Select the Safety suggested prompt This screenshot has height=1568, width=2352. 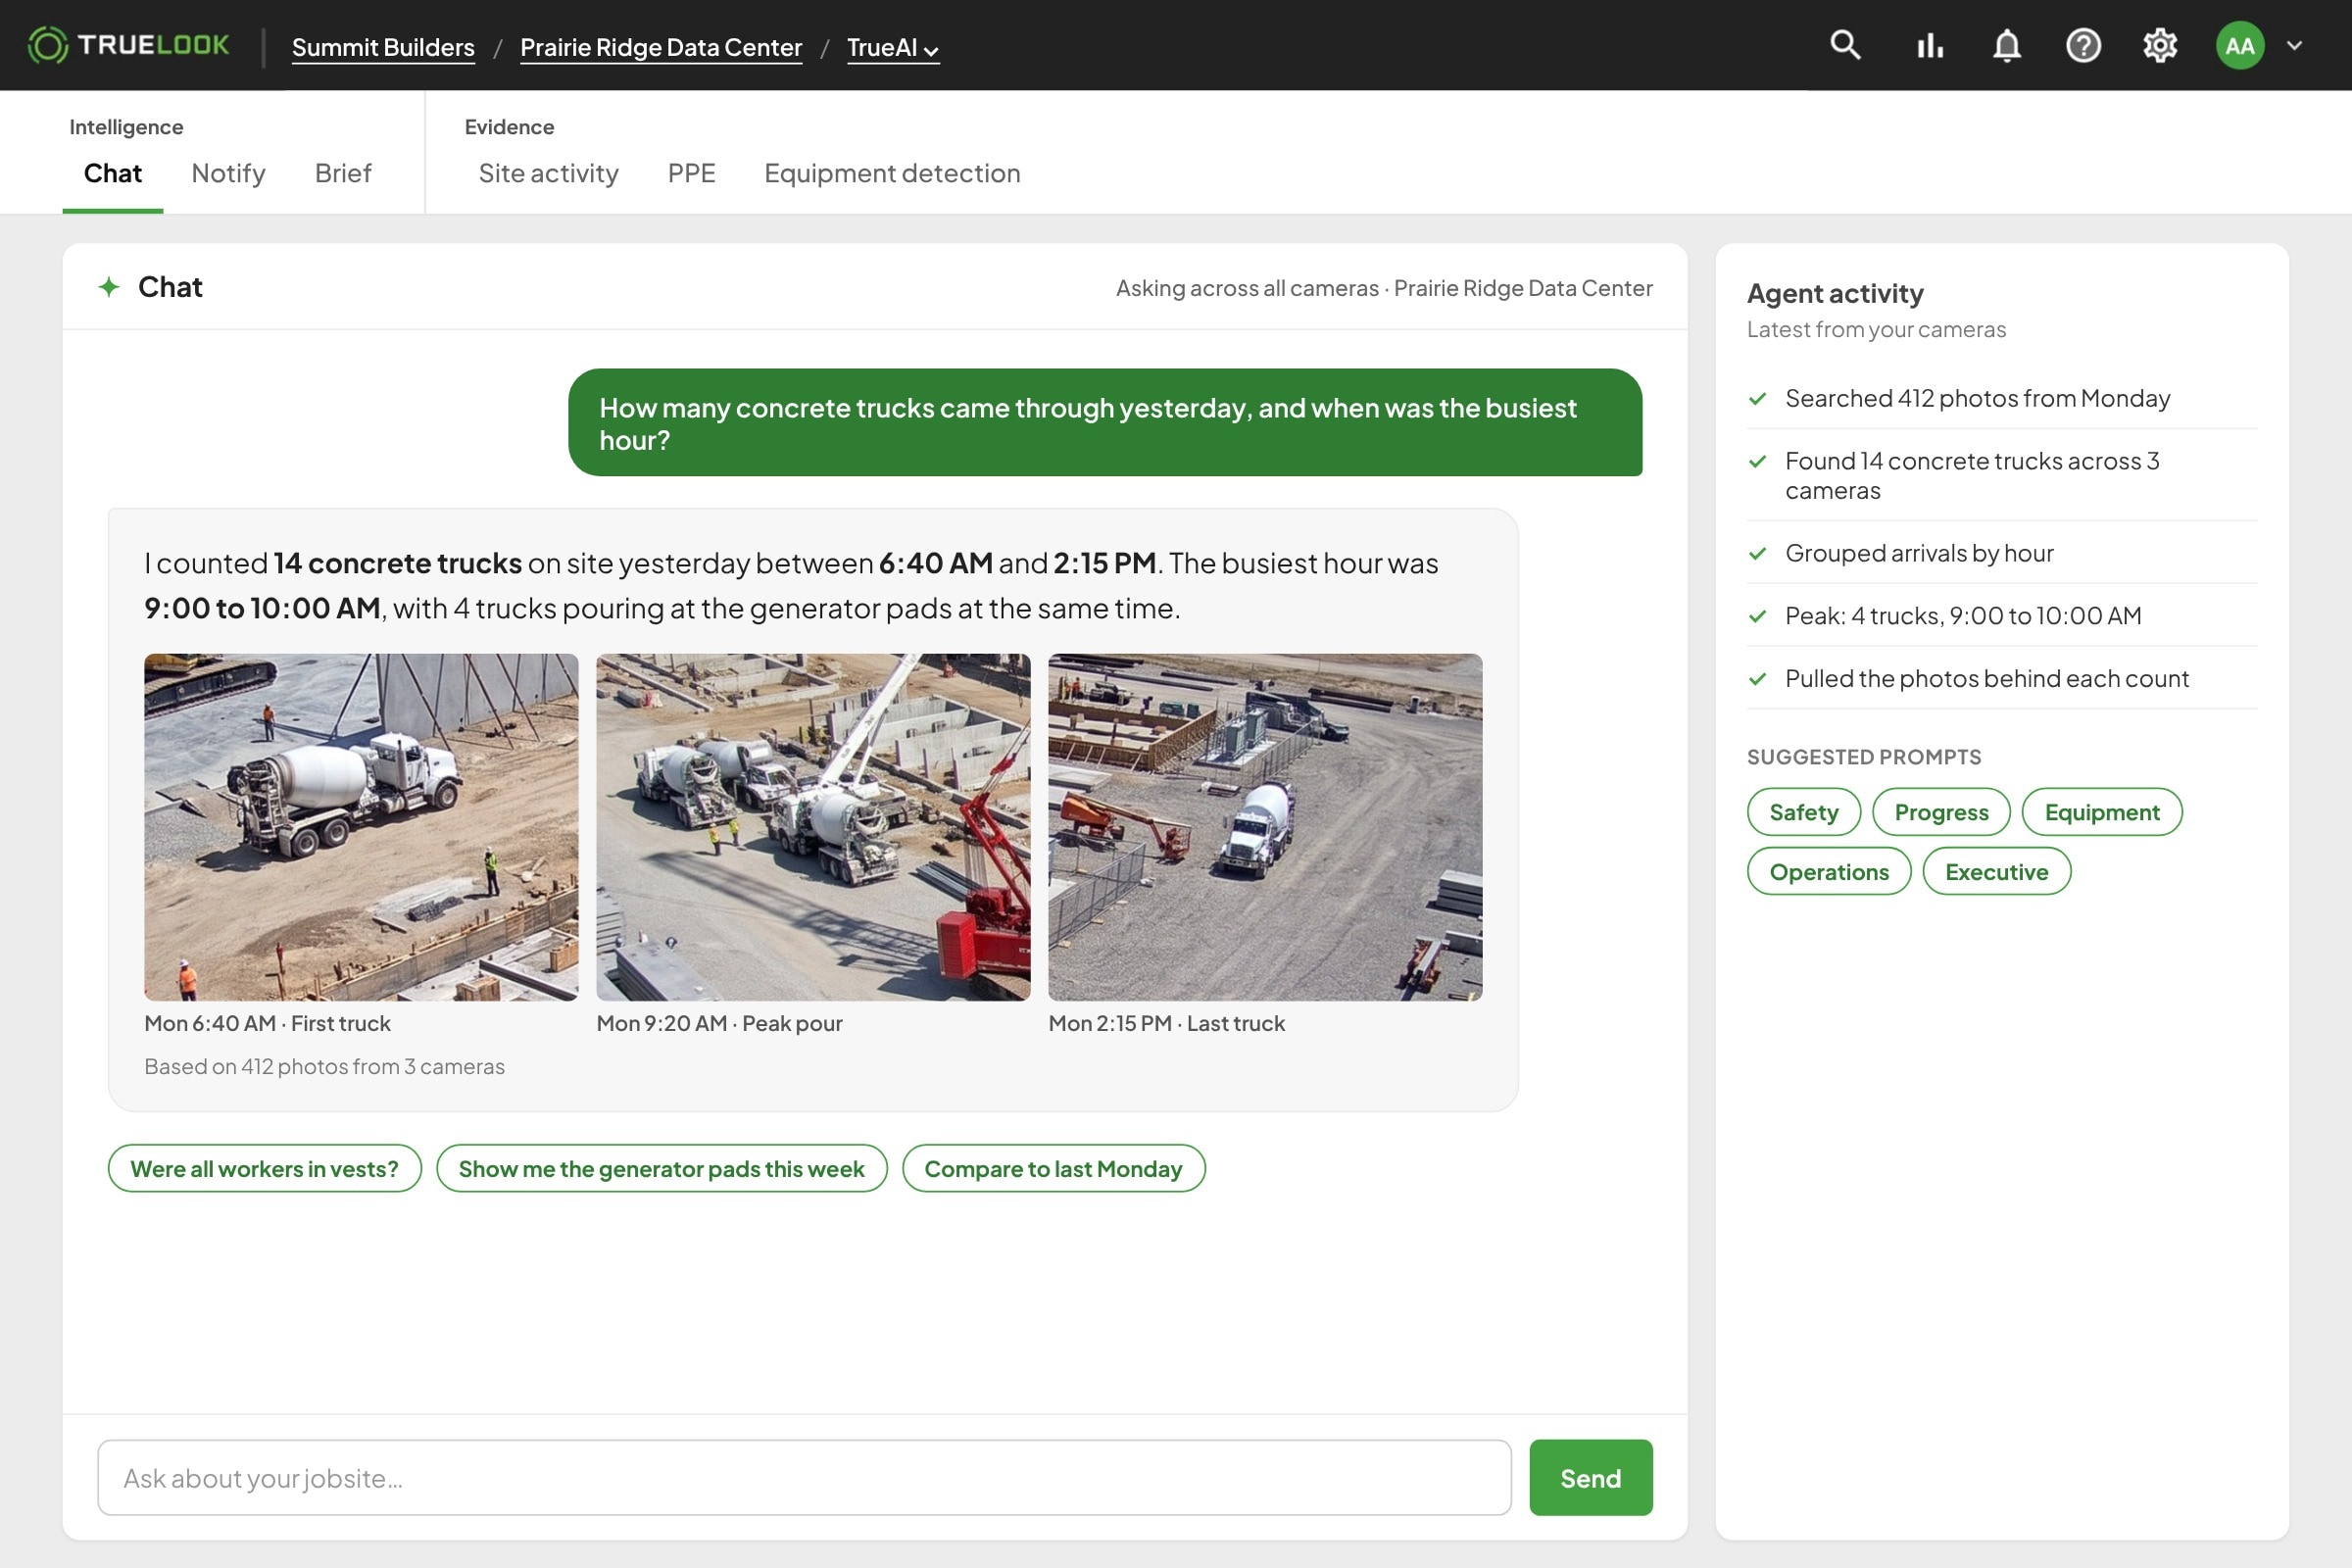(x=1803, y=811)
